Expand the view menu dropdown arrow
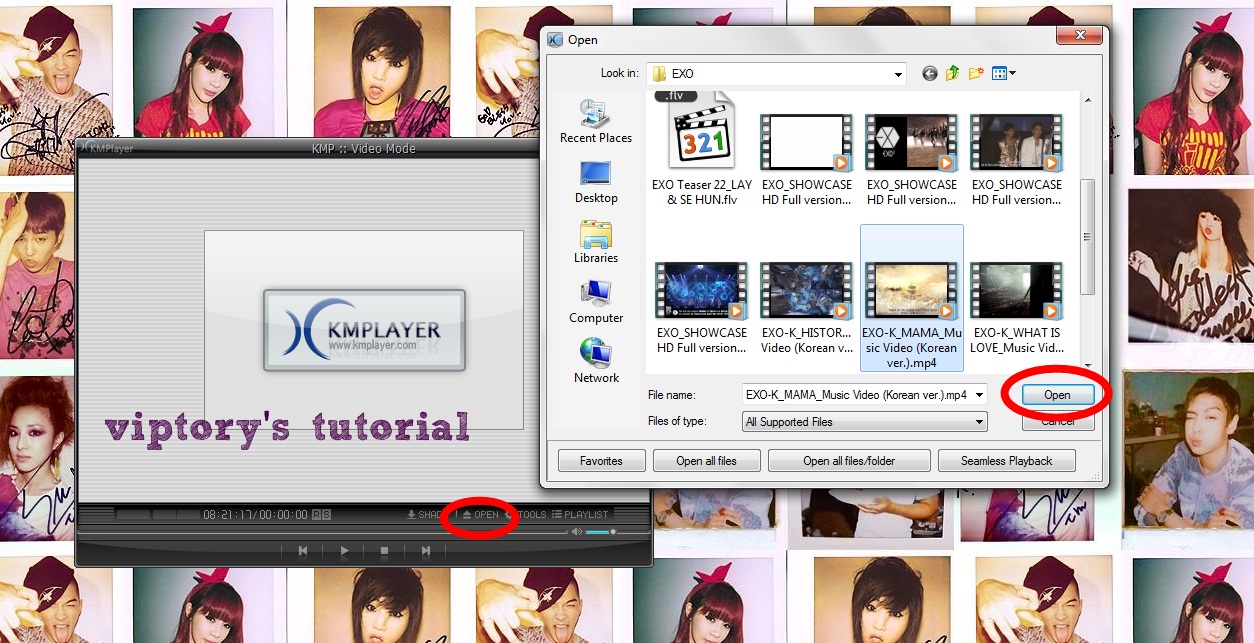Viewport: 1254px width, 643px height. click(1012, 73)
